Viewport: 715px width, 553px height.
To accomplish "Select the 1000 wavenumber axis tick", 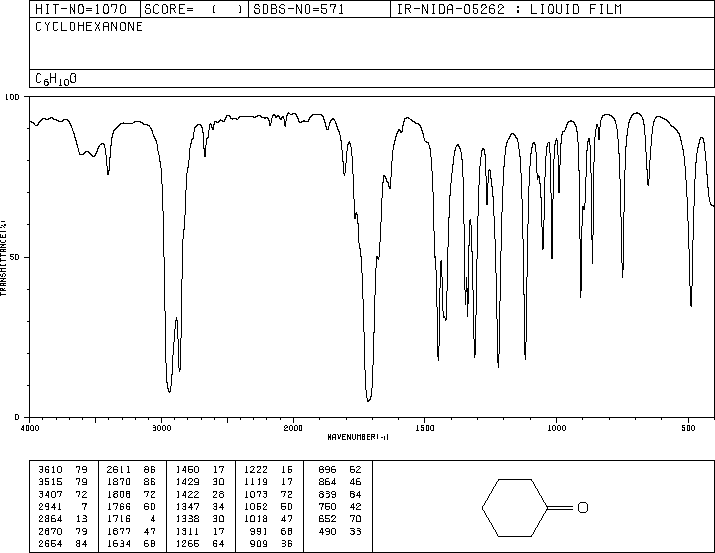I will coord(555,427).
